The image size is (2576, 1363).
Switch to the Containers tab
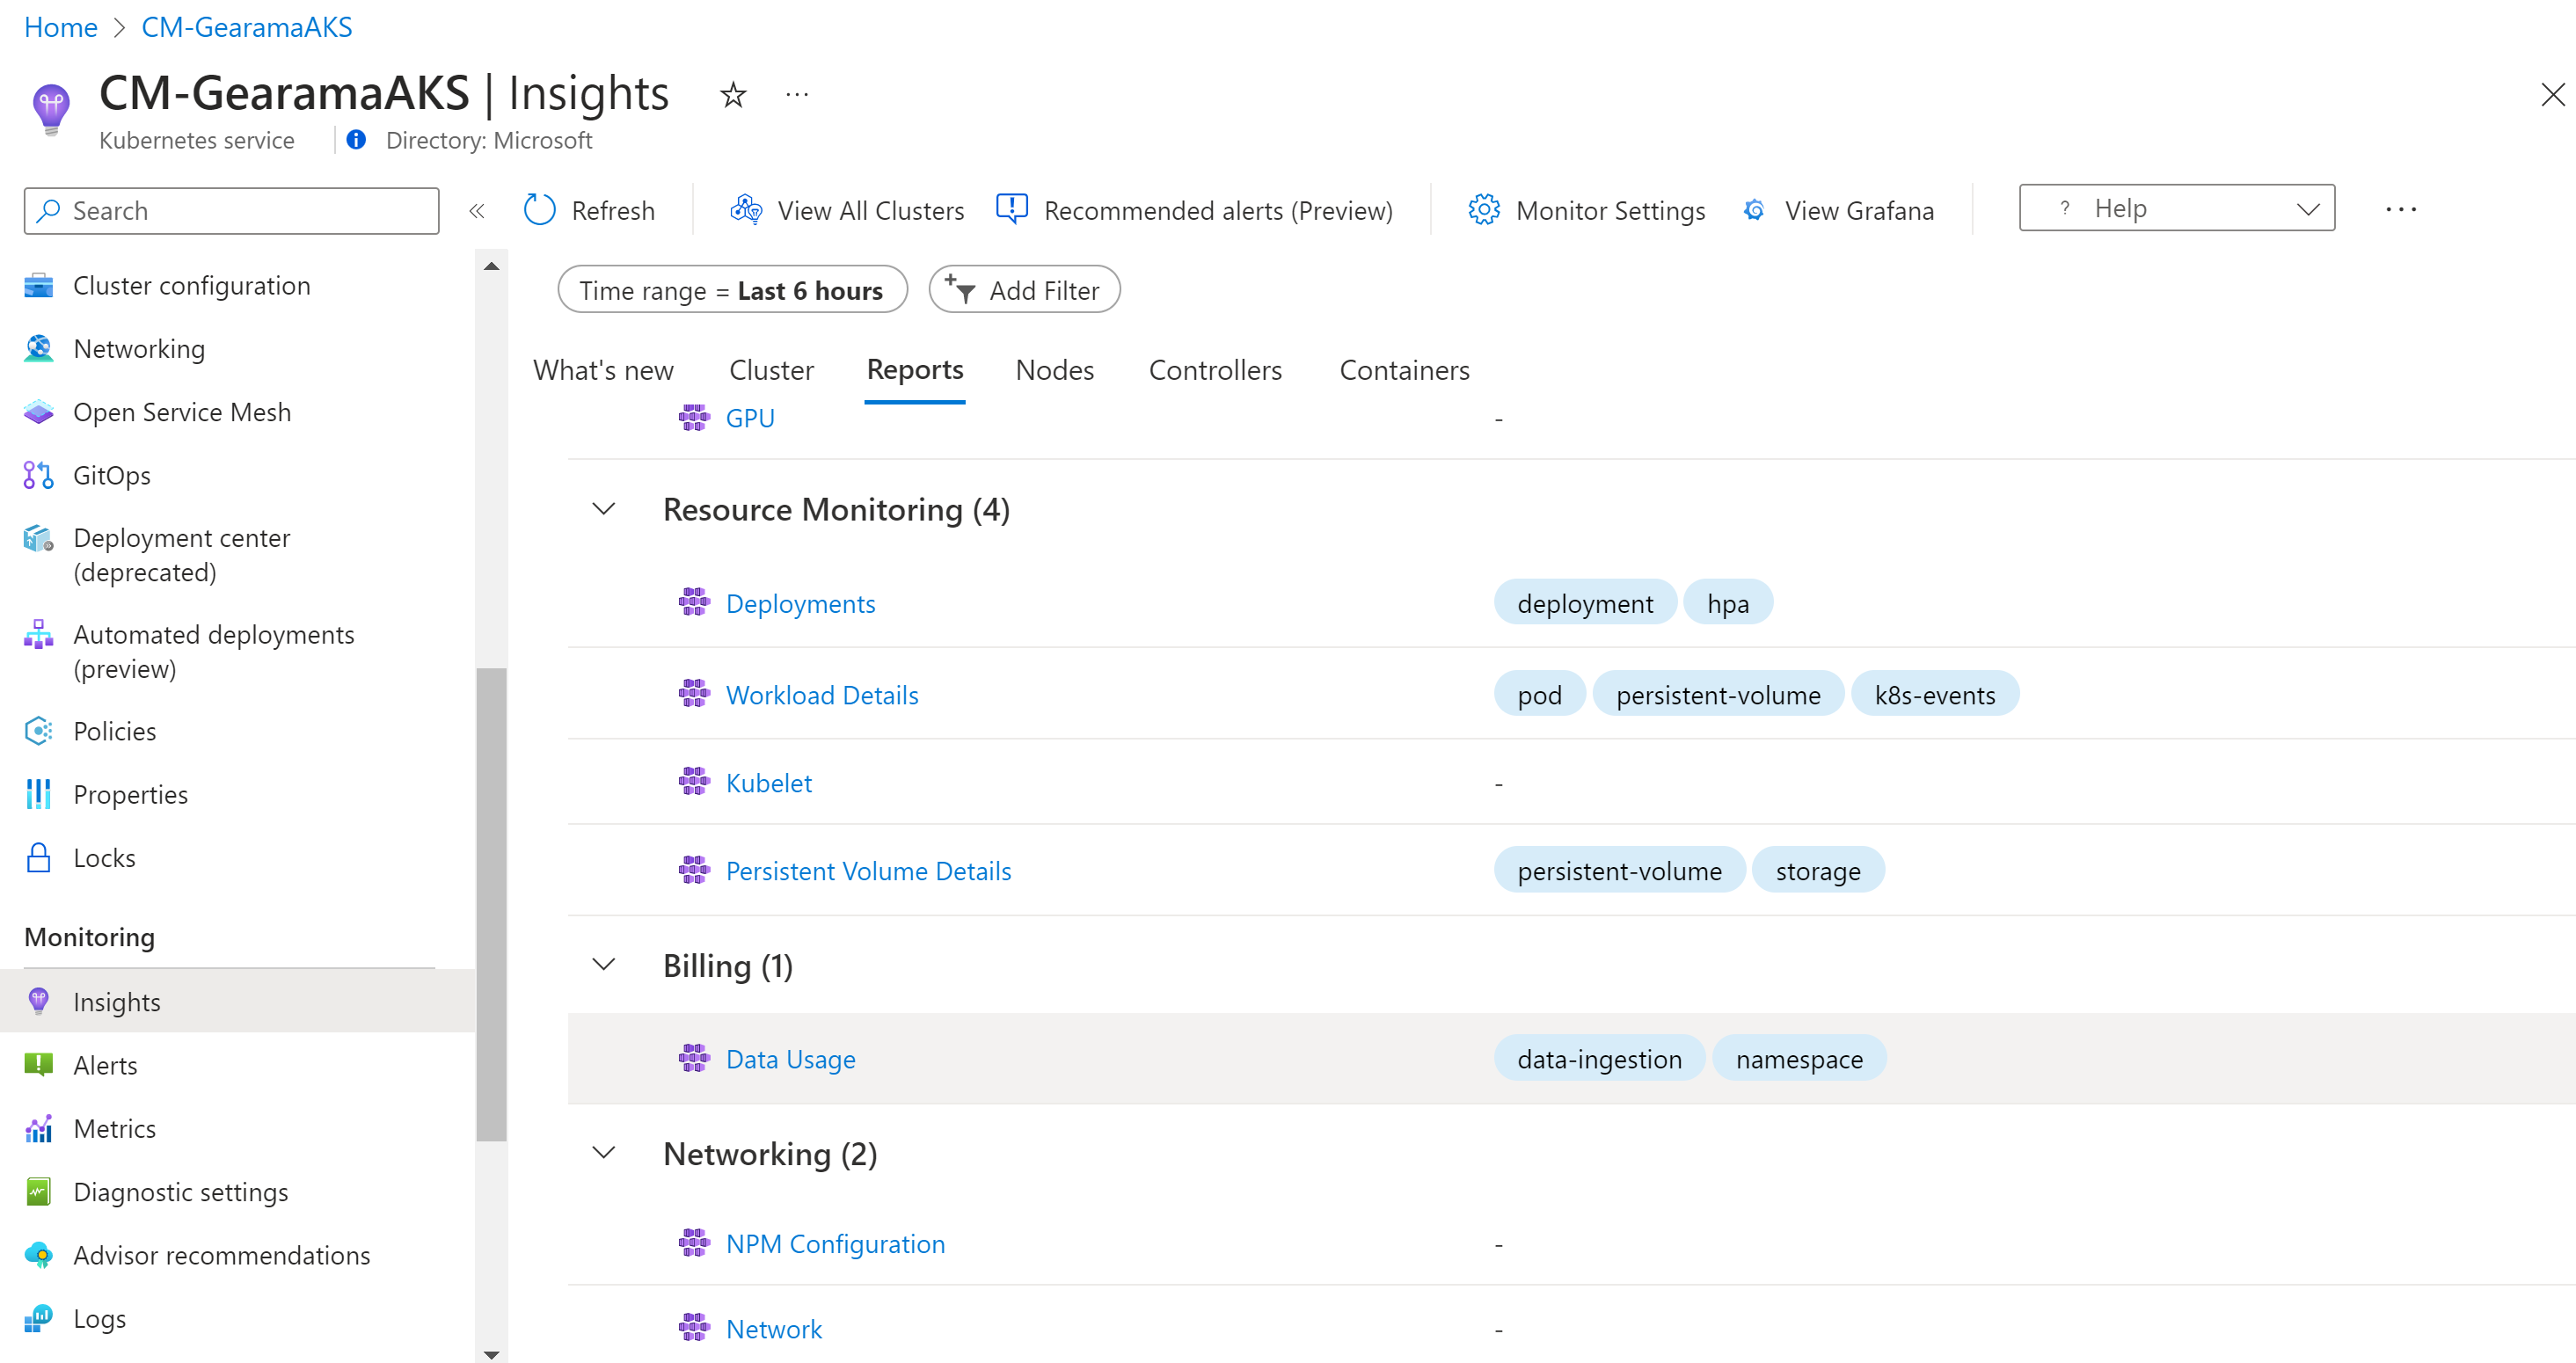[x=1404, y=371]
